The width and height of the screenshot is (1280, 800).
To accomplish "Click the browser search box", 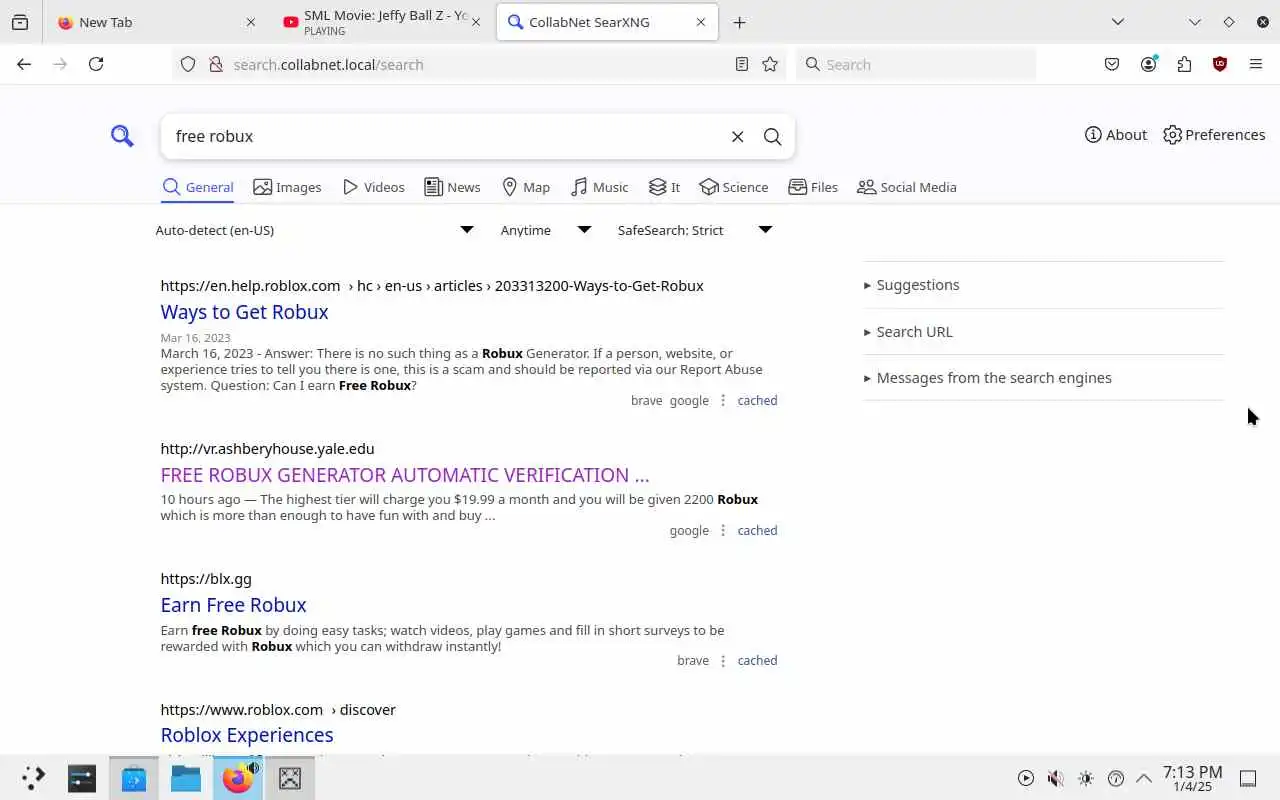I will click(x=916, y=64).
